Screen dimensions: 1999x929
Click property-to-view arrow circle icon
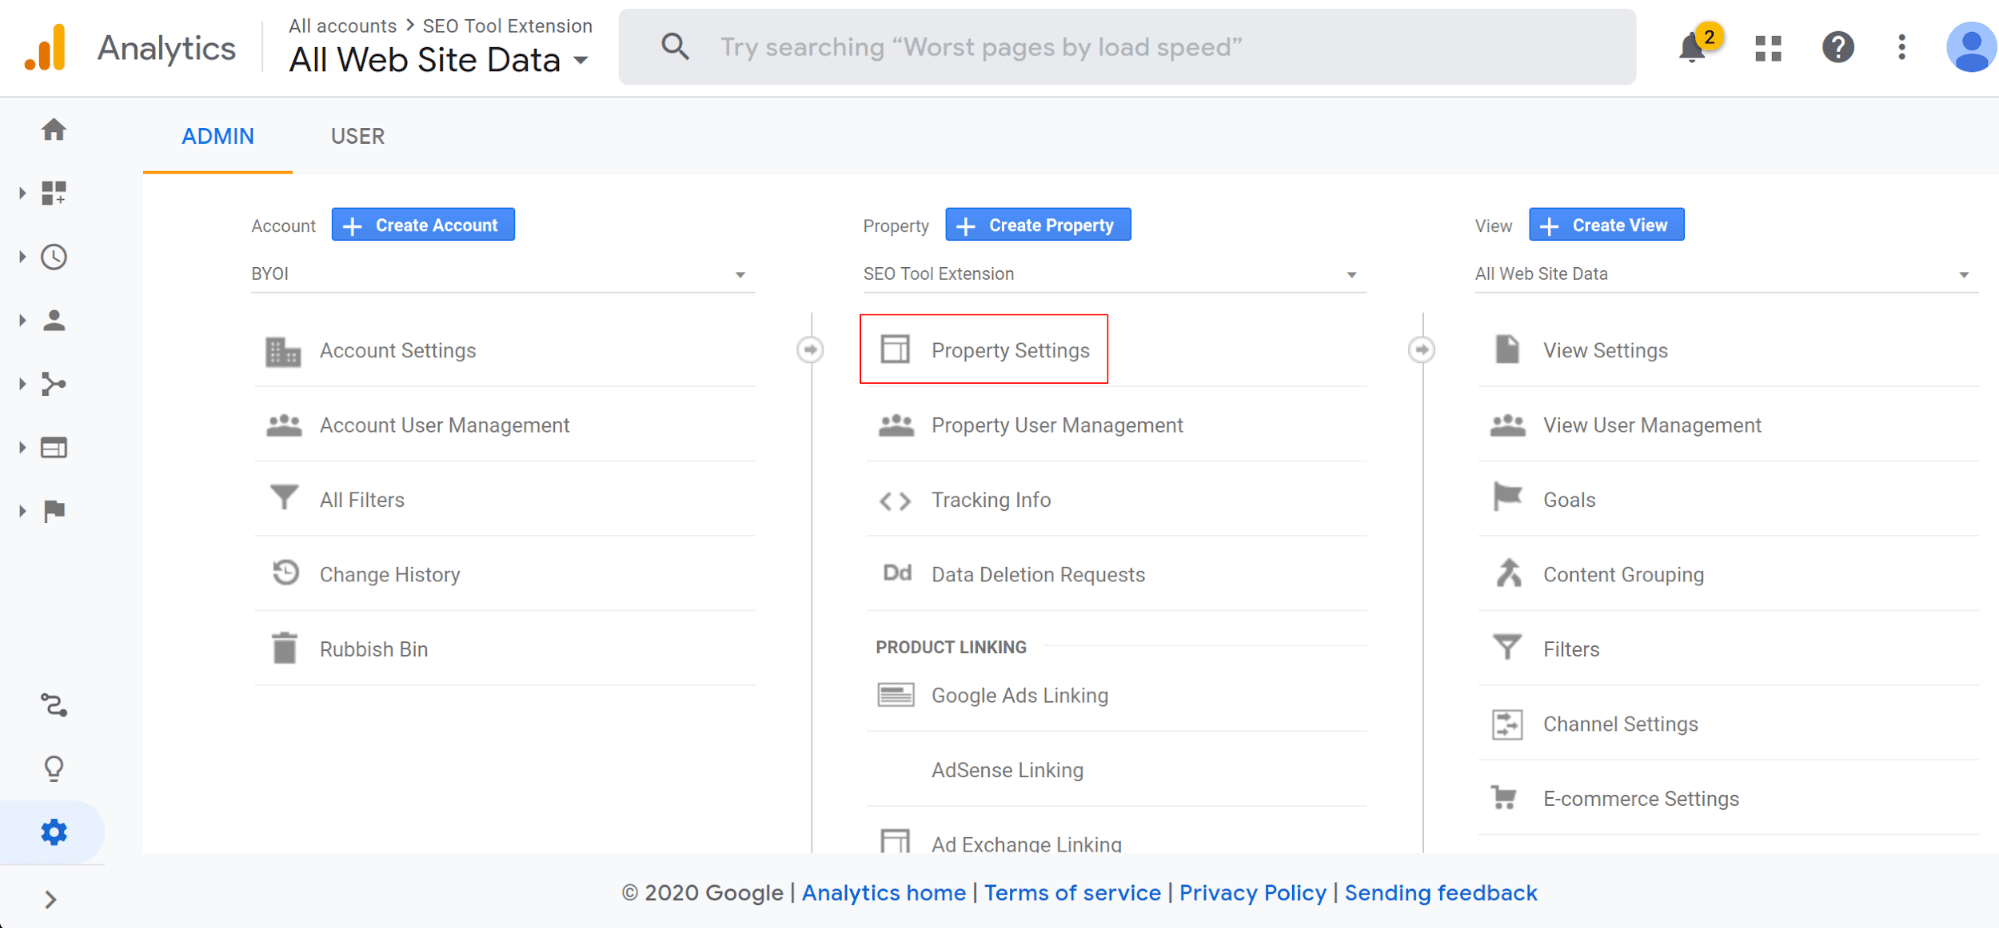(x=1422, y=350)
